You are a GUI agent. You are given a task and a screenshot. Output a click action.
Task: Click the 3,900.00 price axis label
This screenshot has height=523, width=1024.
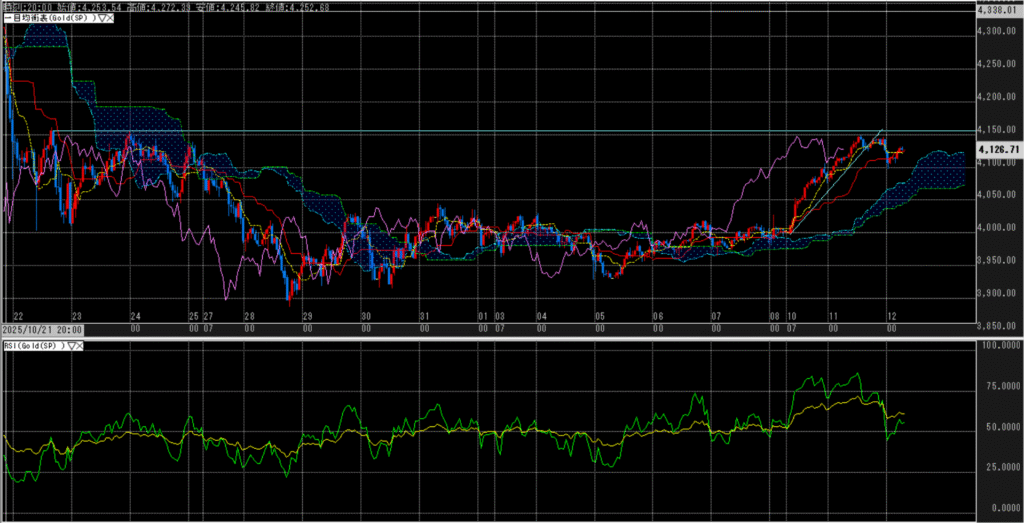point(998,294)
